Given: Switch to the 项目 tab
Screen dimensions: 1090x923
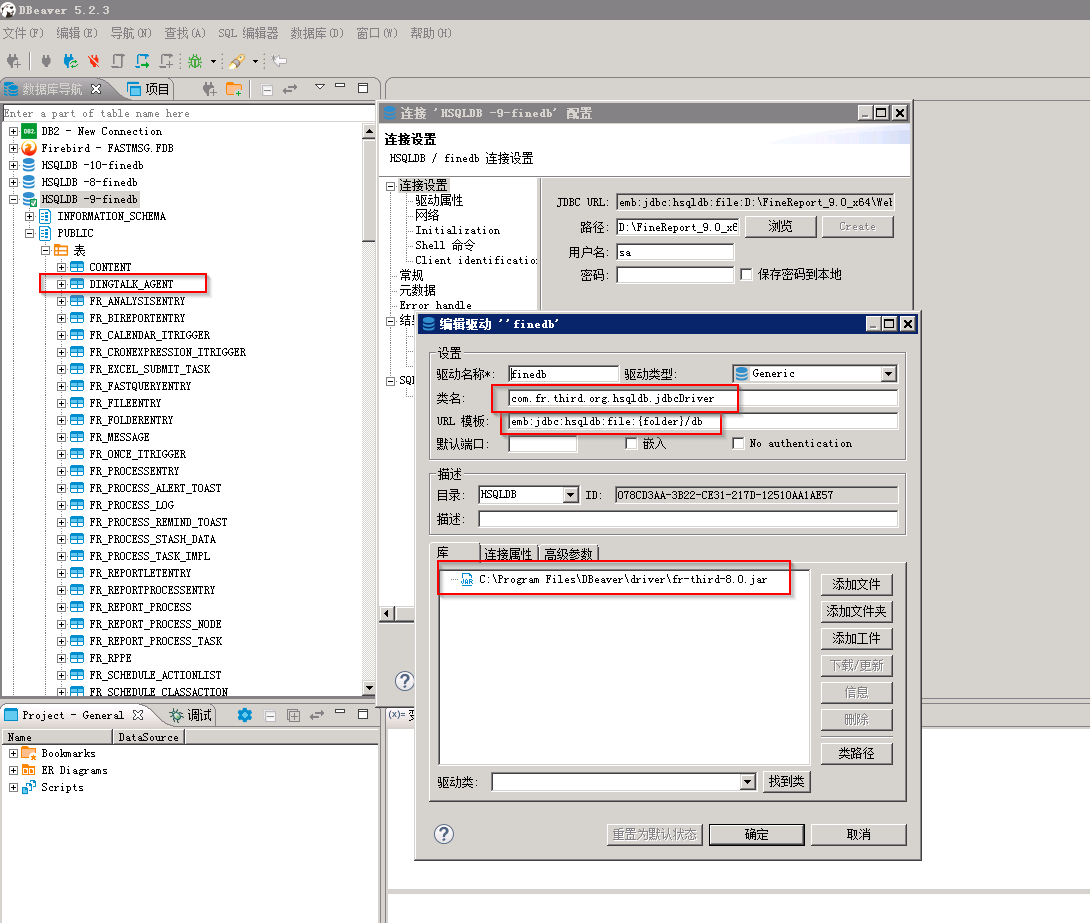Looking at the screenshot, I should 149,89.
